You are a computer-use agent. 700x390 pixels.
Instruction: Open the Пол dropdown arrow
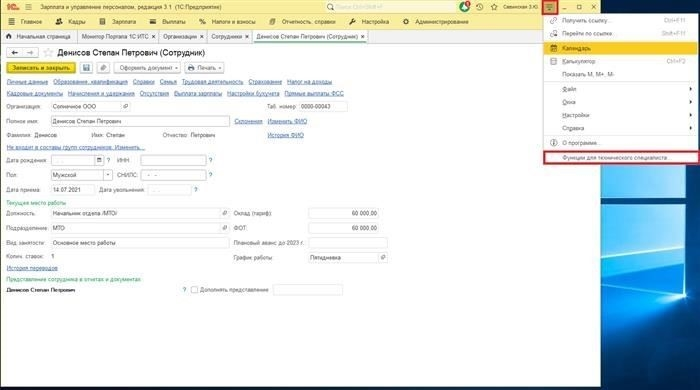coord(108,175)
